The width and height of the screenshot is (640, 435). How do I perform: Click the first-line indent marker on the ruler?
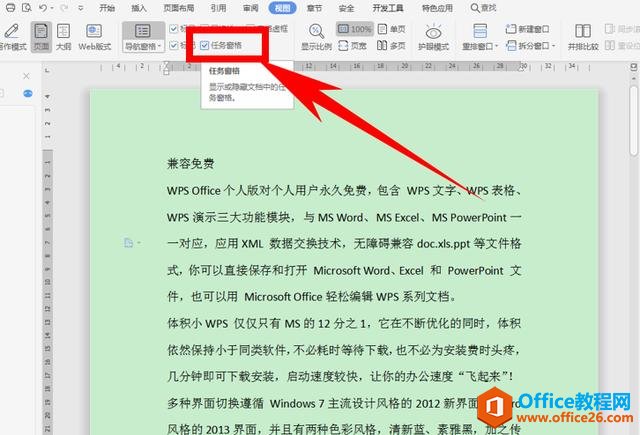166,64
